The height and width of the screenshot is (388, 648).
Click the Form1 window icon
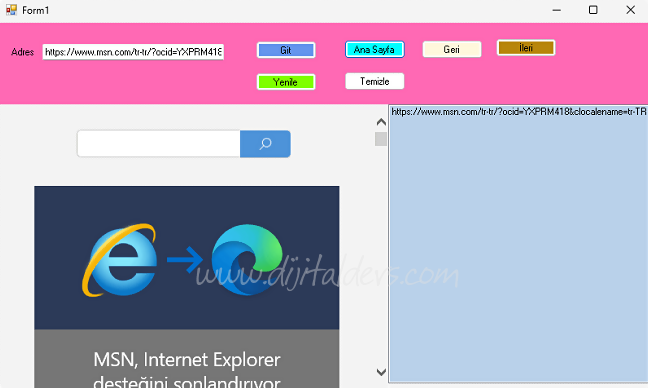(11, 10)
